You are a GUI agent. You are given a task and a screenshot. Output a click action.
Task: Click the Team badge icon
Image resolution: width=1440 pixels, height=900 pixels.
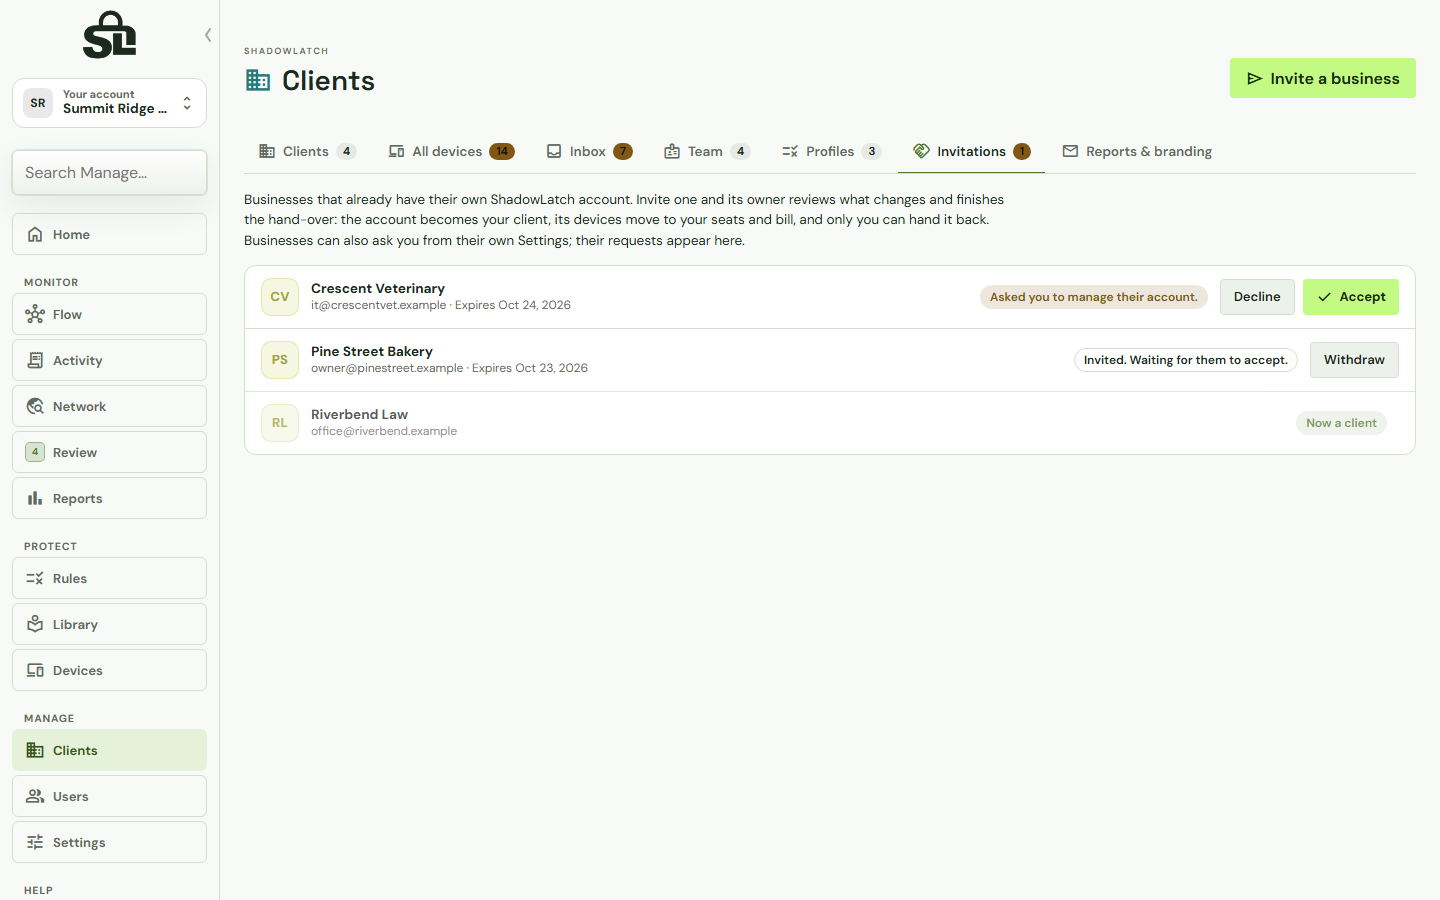[672, 151]
